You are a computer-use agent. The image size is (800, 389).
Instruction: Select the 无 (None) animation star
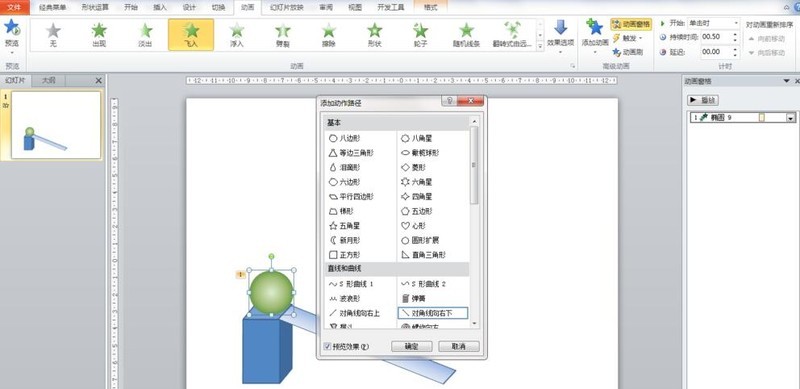click(x=53, y=35)
